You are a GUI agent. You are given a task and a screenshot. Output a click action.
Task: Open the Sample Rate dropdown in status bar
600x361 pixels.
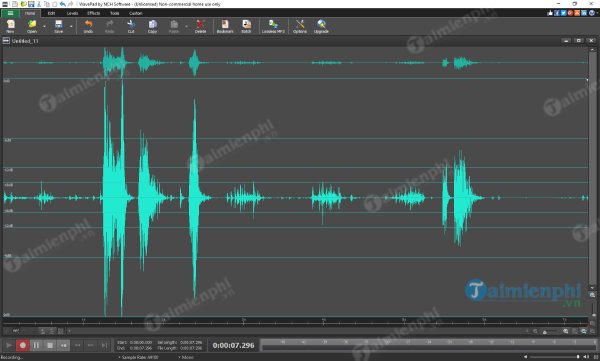[138, 357]
